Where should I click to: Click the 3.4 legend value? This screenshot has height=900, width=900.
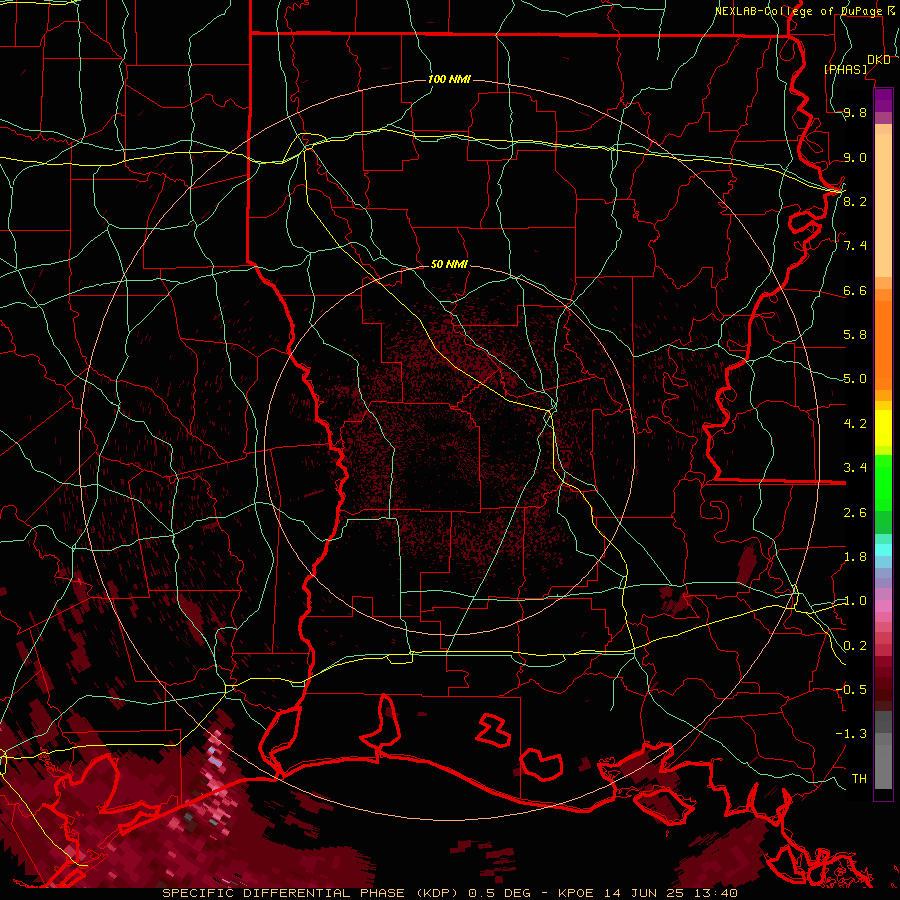click(855, 468)
